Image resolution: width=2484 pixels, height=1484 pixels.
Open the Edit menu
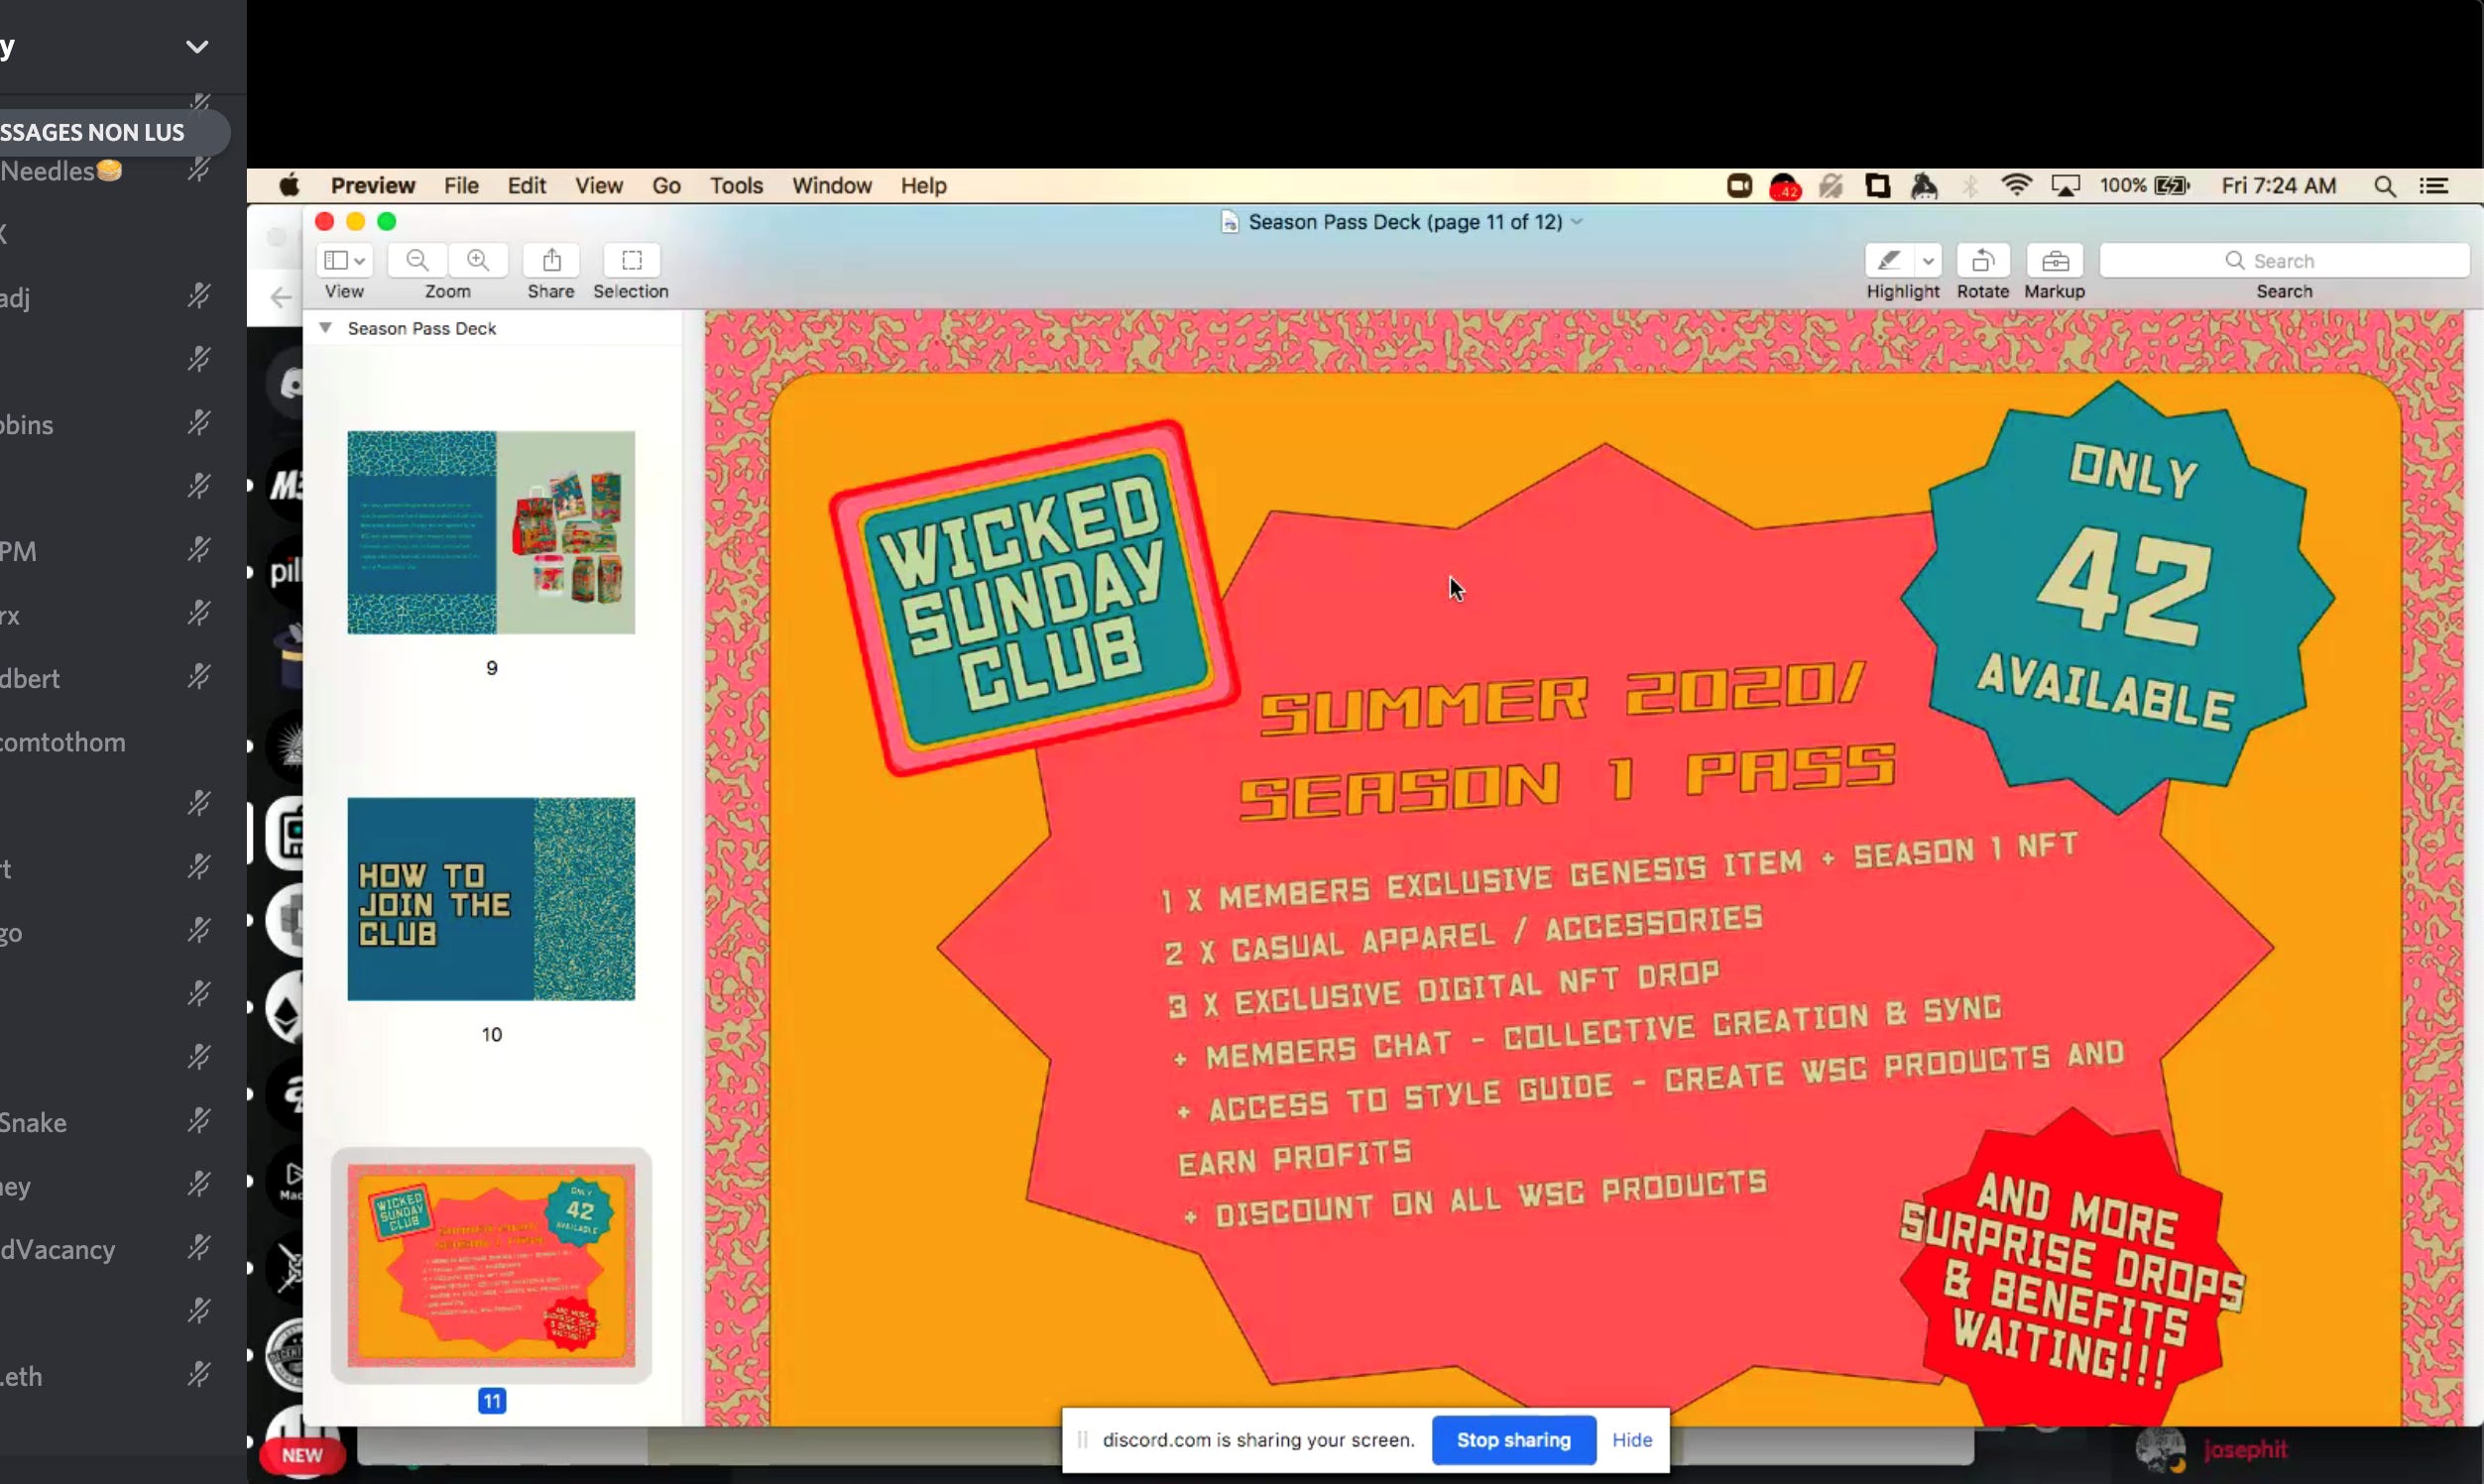[526, 185]
